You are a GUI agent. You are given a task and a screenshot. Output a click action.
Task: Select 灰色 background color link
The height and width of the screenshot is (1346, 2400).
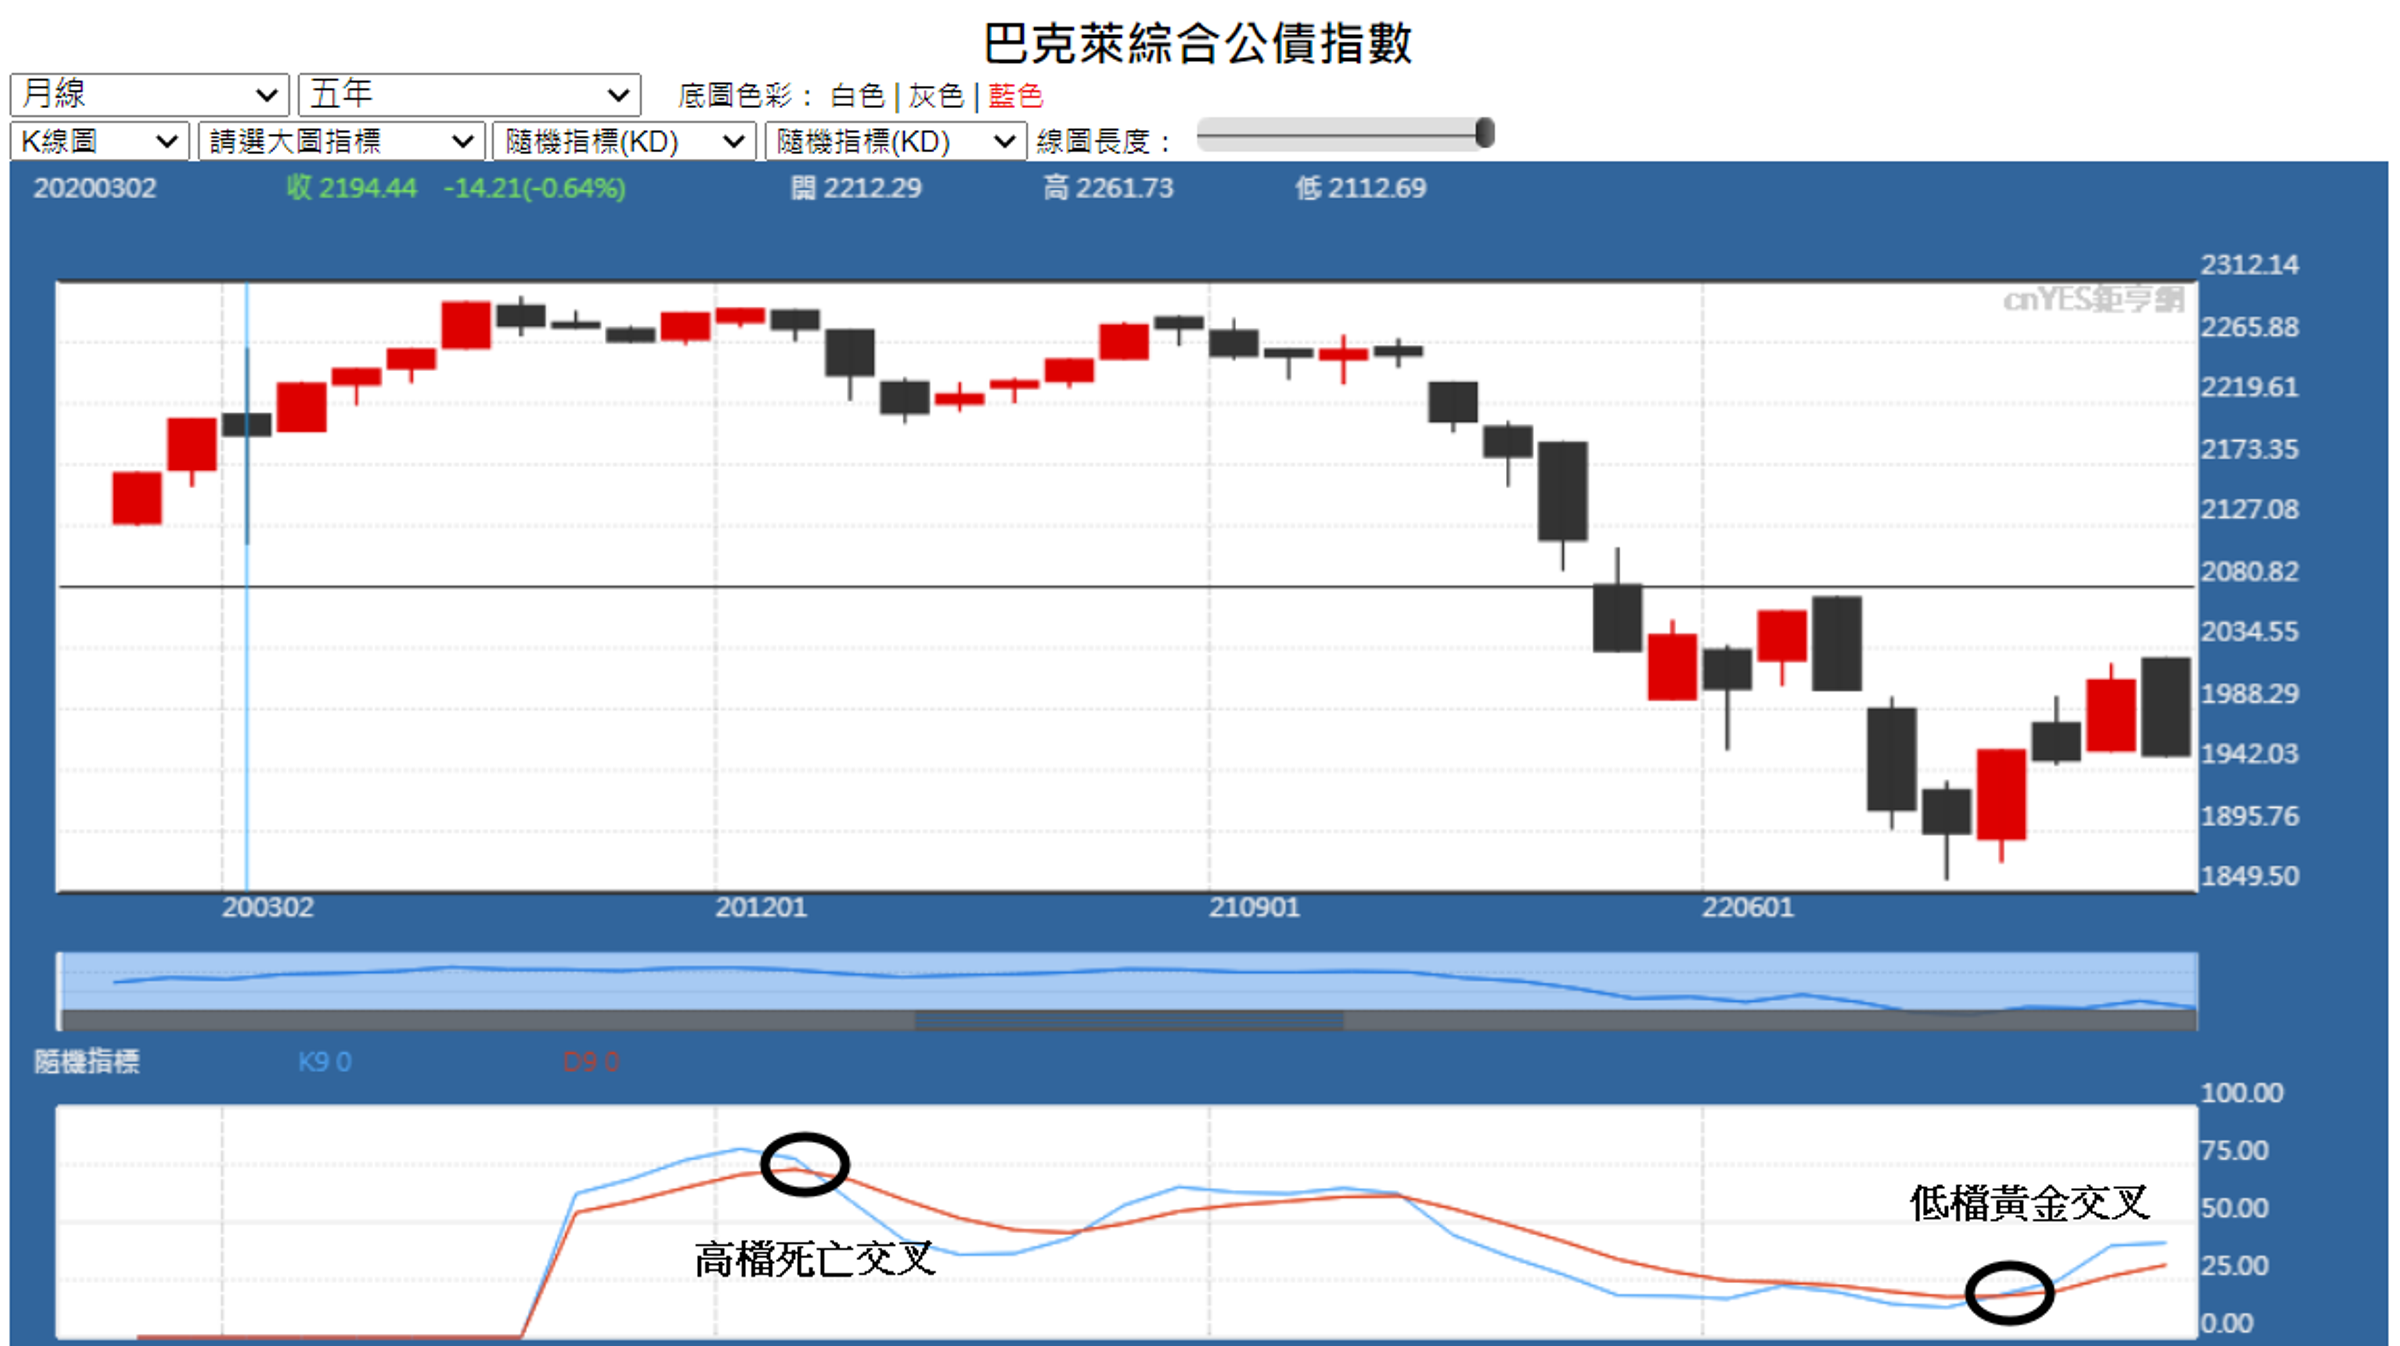[x=936, y=96]
